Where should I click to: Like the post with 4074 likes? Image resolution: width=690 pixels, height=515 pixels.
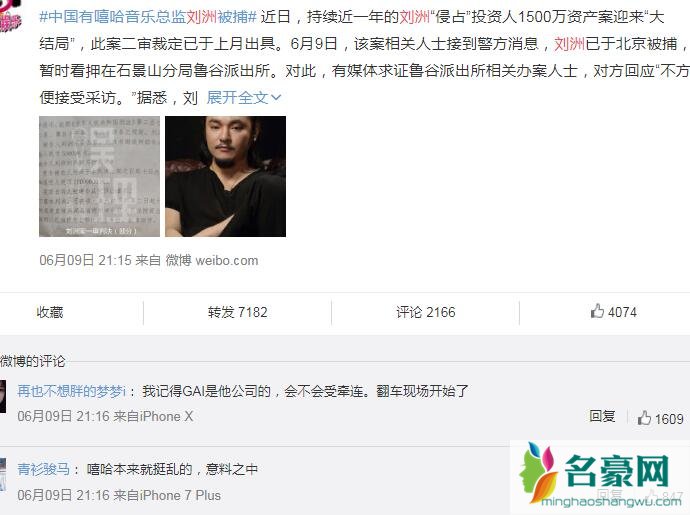pos(613,312)
